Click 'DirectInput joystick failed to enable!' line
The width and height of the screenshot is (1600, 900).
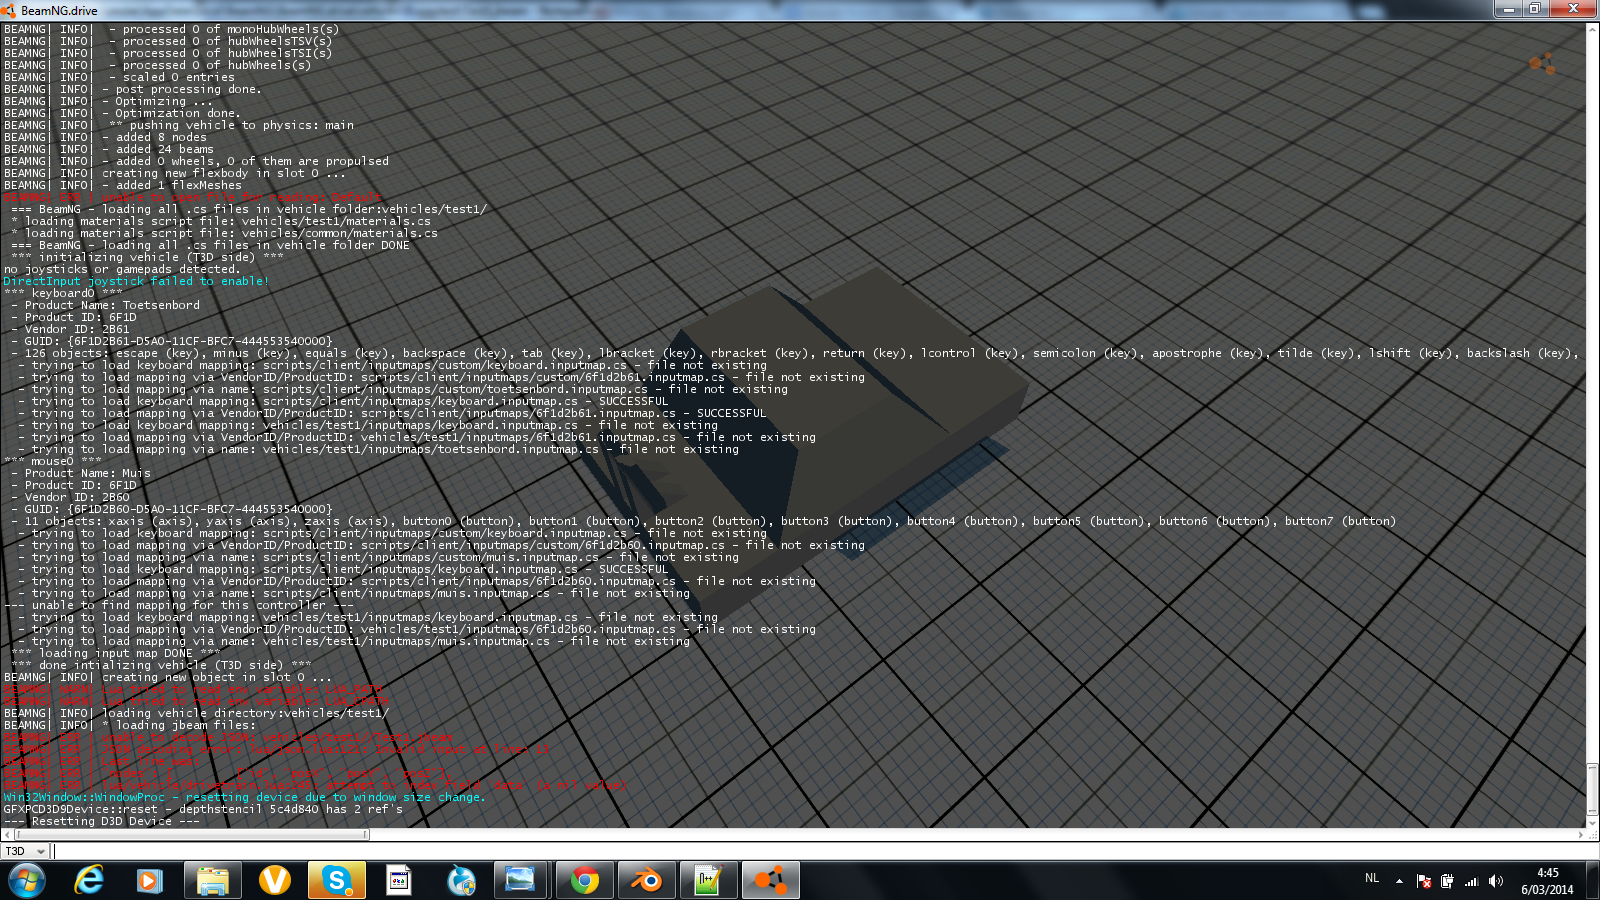pos(136,281)
